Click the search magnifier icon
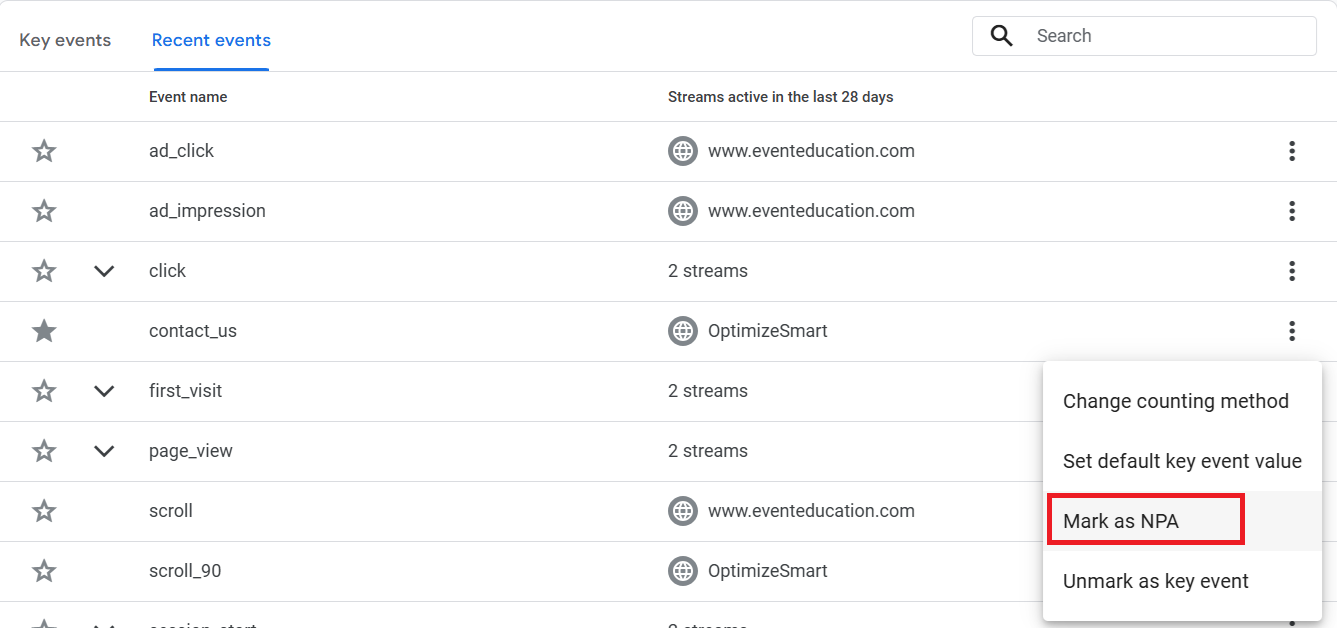The width and height of the screenshot is (1337, 628). [x=1001, y=36]
